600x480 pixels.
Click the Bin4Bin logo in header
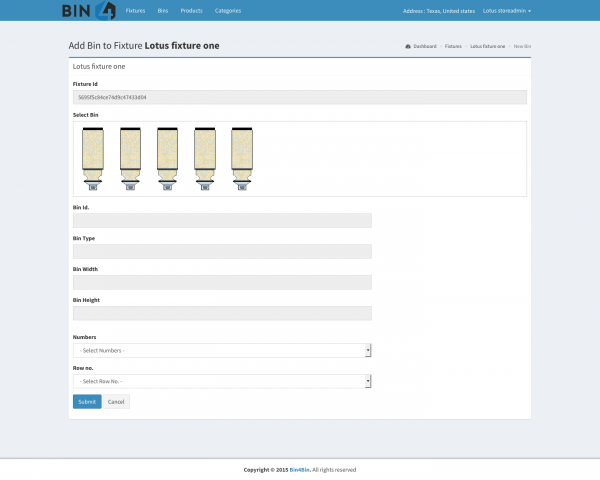(x=89, y=11)
